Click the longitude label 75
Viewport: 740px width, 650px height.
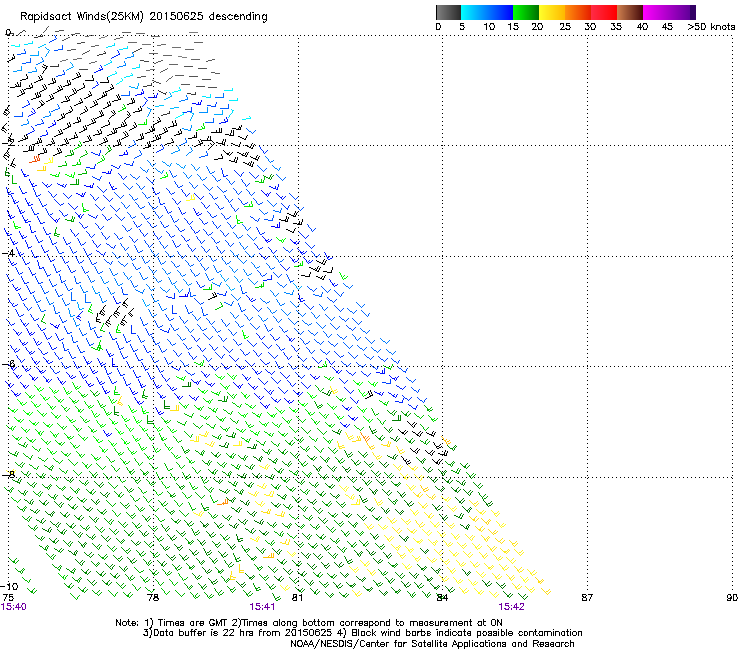tap(8, 598)
